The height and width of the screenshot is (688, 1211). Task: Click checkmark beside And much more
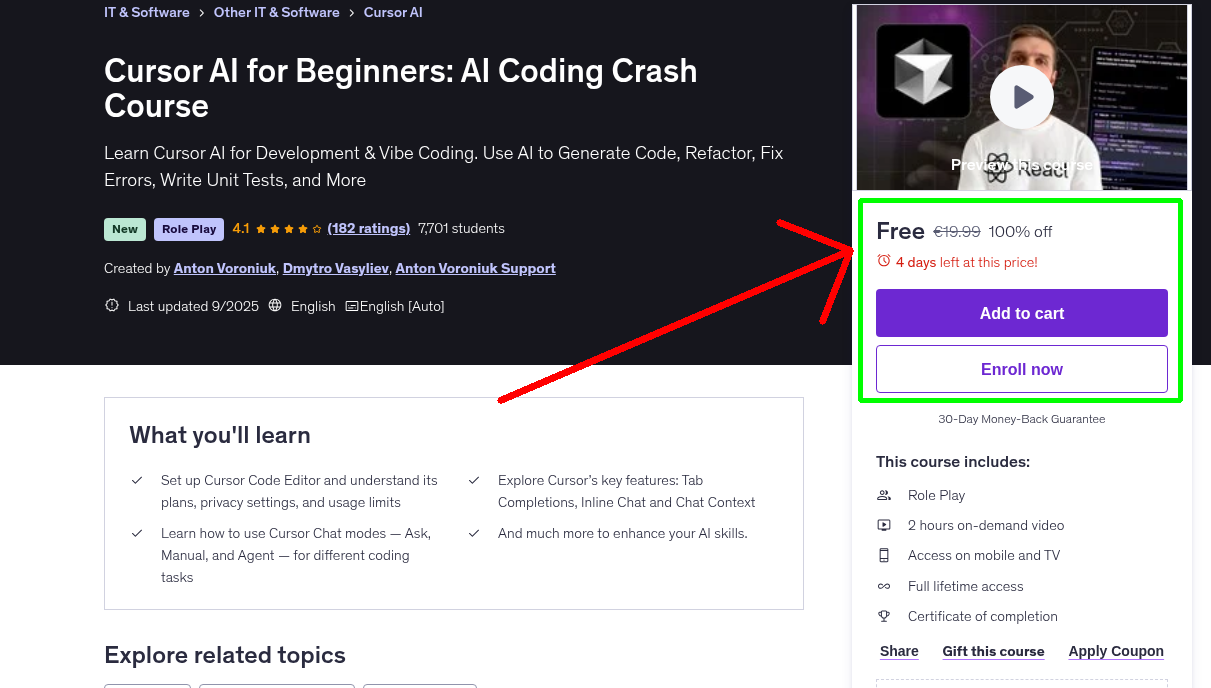[474, 534]
